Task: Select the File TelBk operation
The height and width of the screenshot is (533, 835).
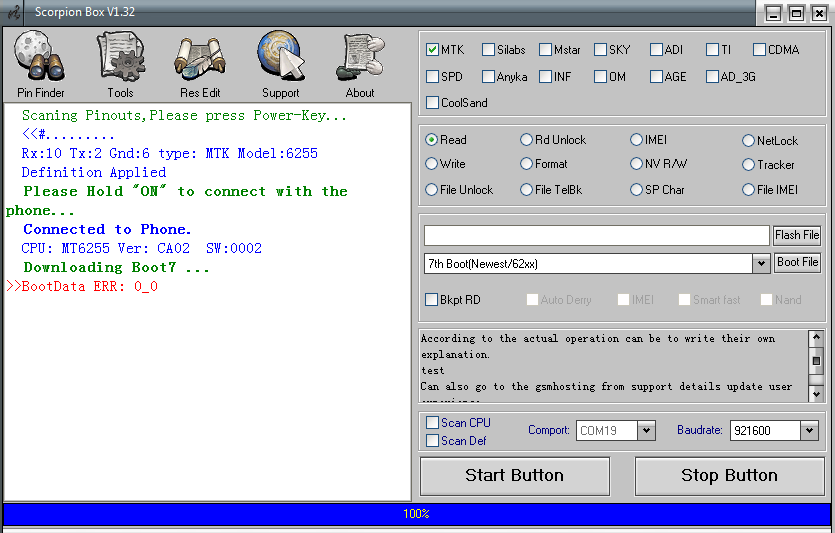Action: 526,190
